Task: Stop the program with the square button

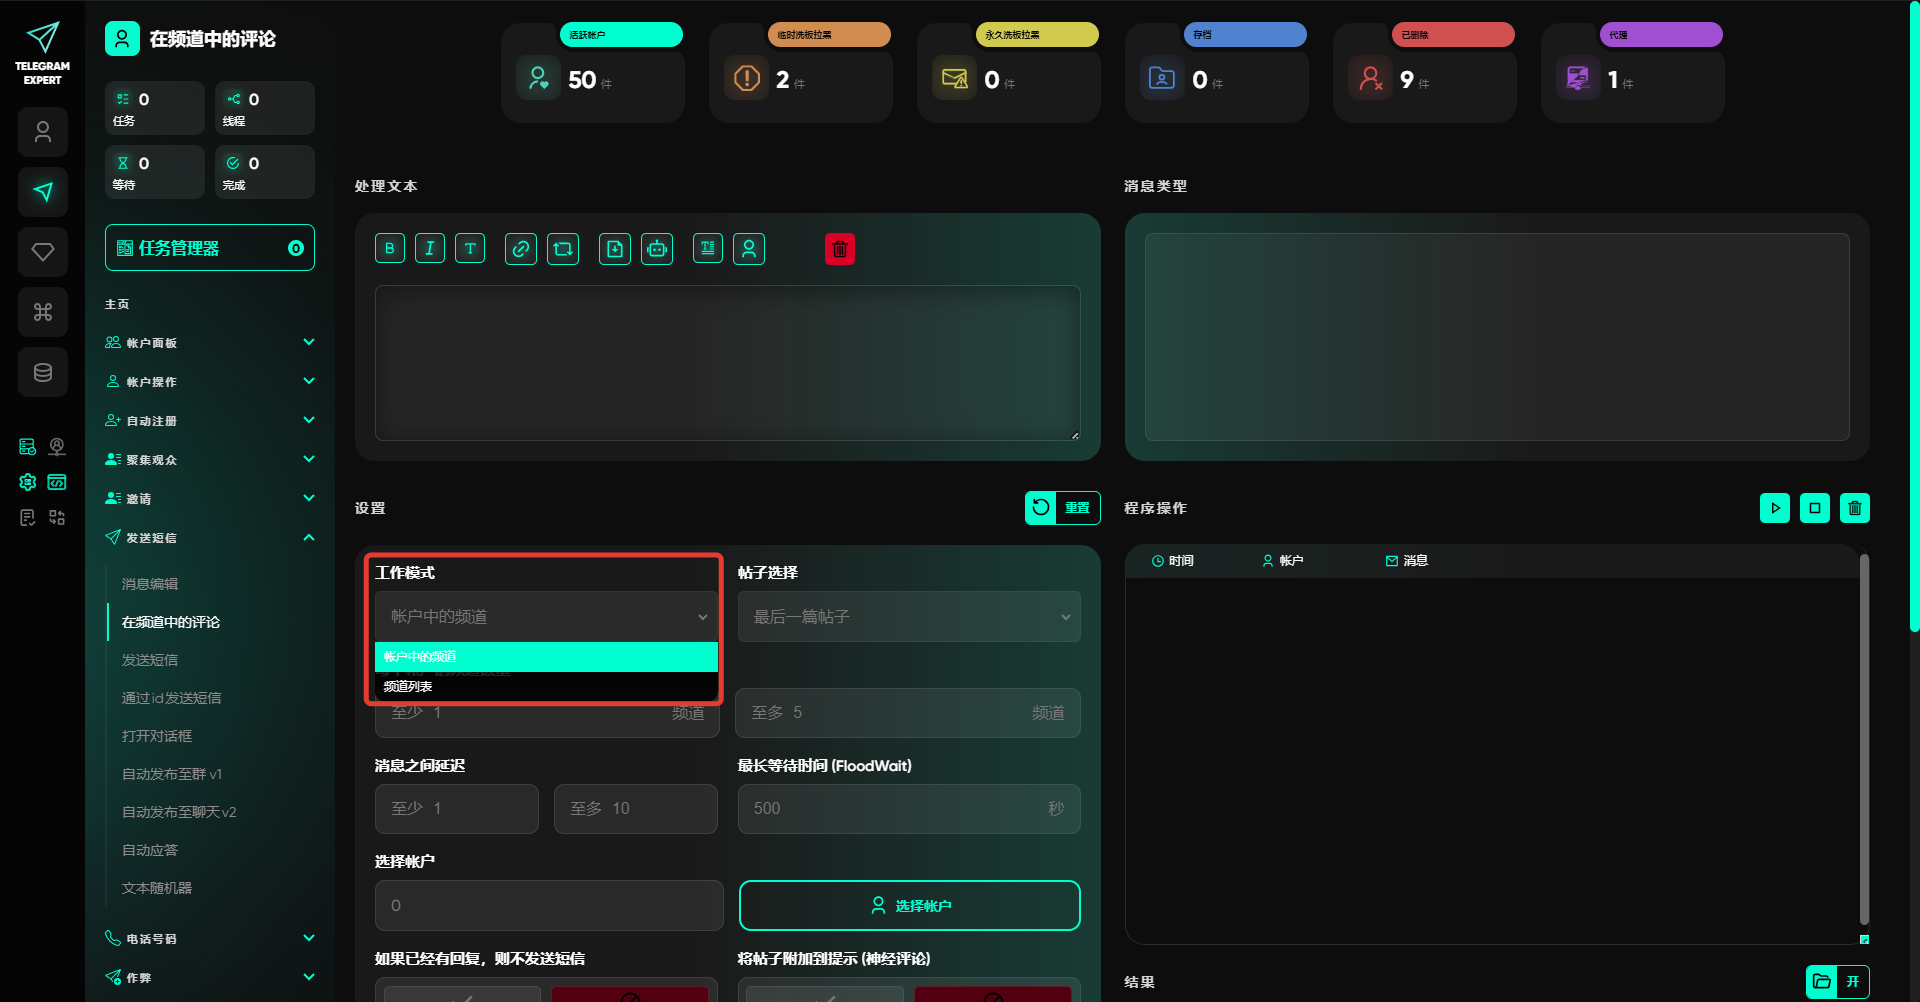Action: (x=1815, y=508)
